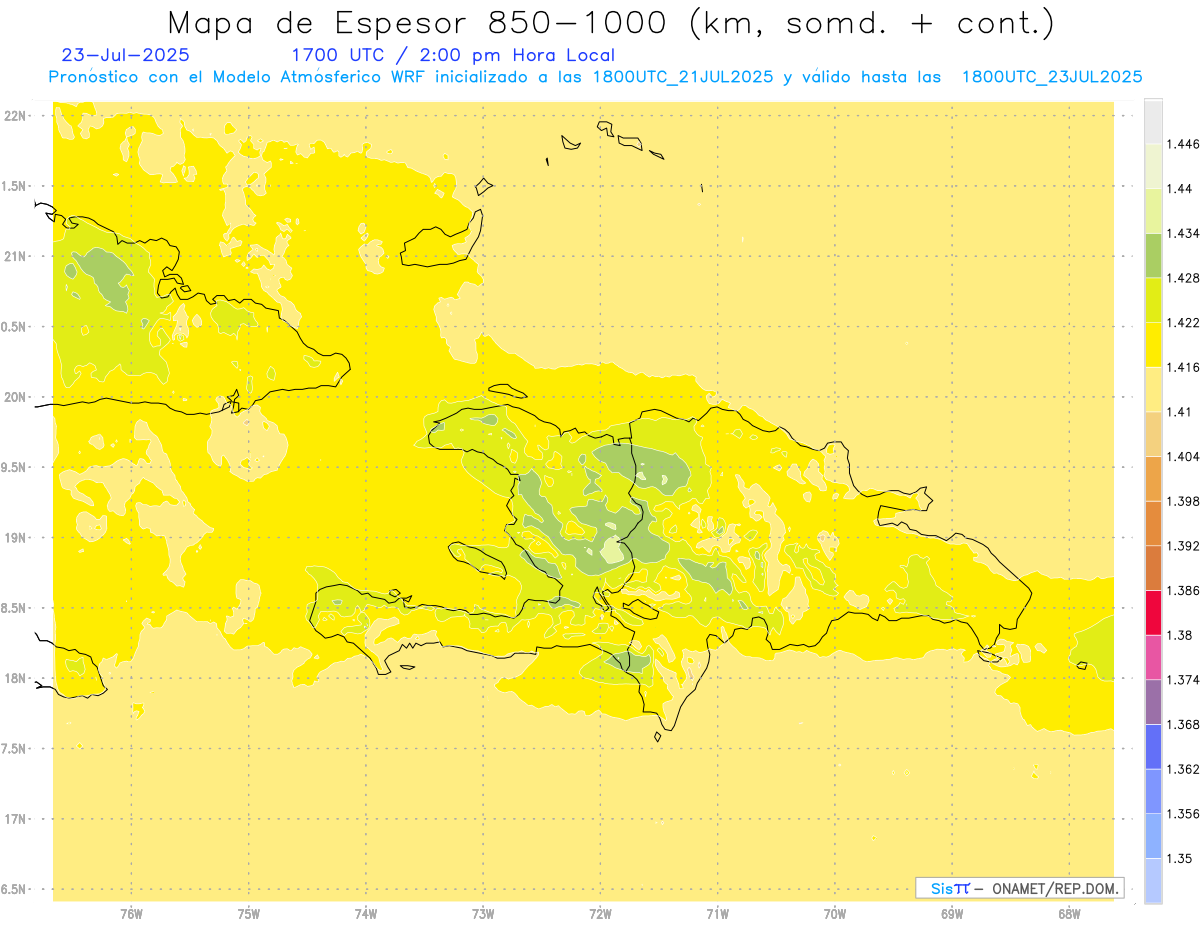1200x927 pixels.
Task: Click the '18N' latitude label
Action: click(15, 679)
